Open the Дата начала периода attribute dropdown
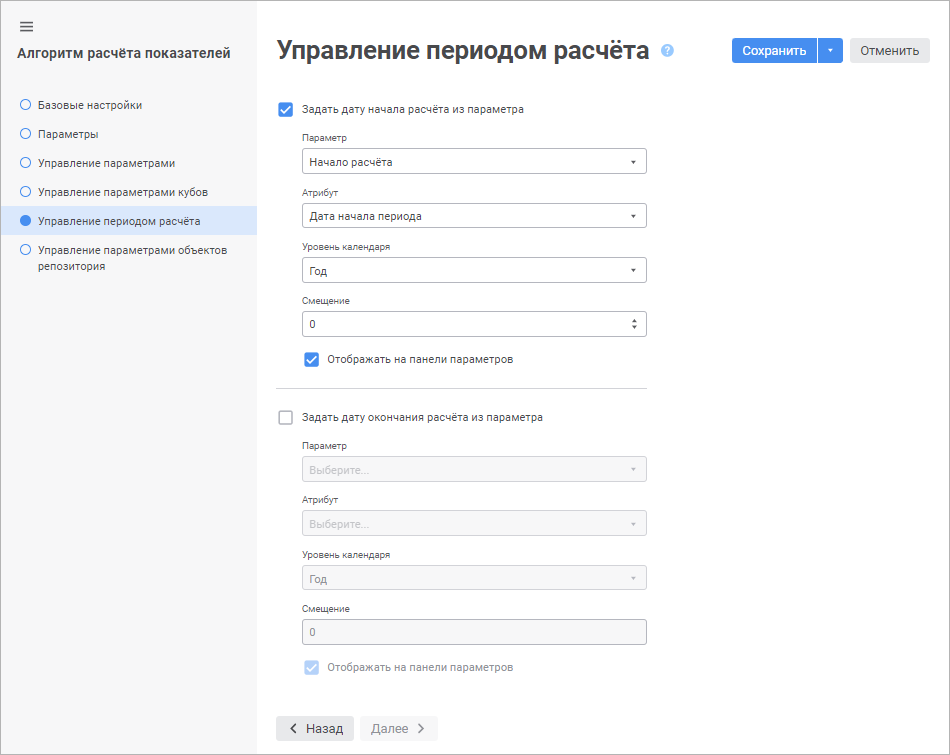This screenshot has height=755, width=950. tap(474, 216)
